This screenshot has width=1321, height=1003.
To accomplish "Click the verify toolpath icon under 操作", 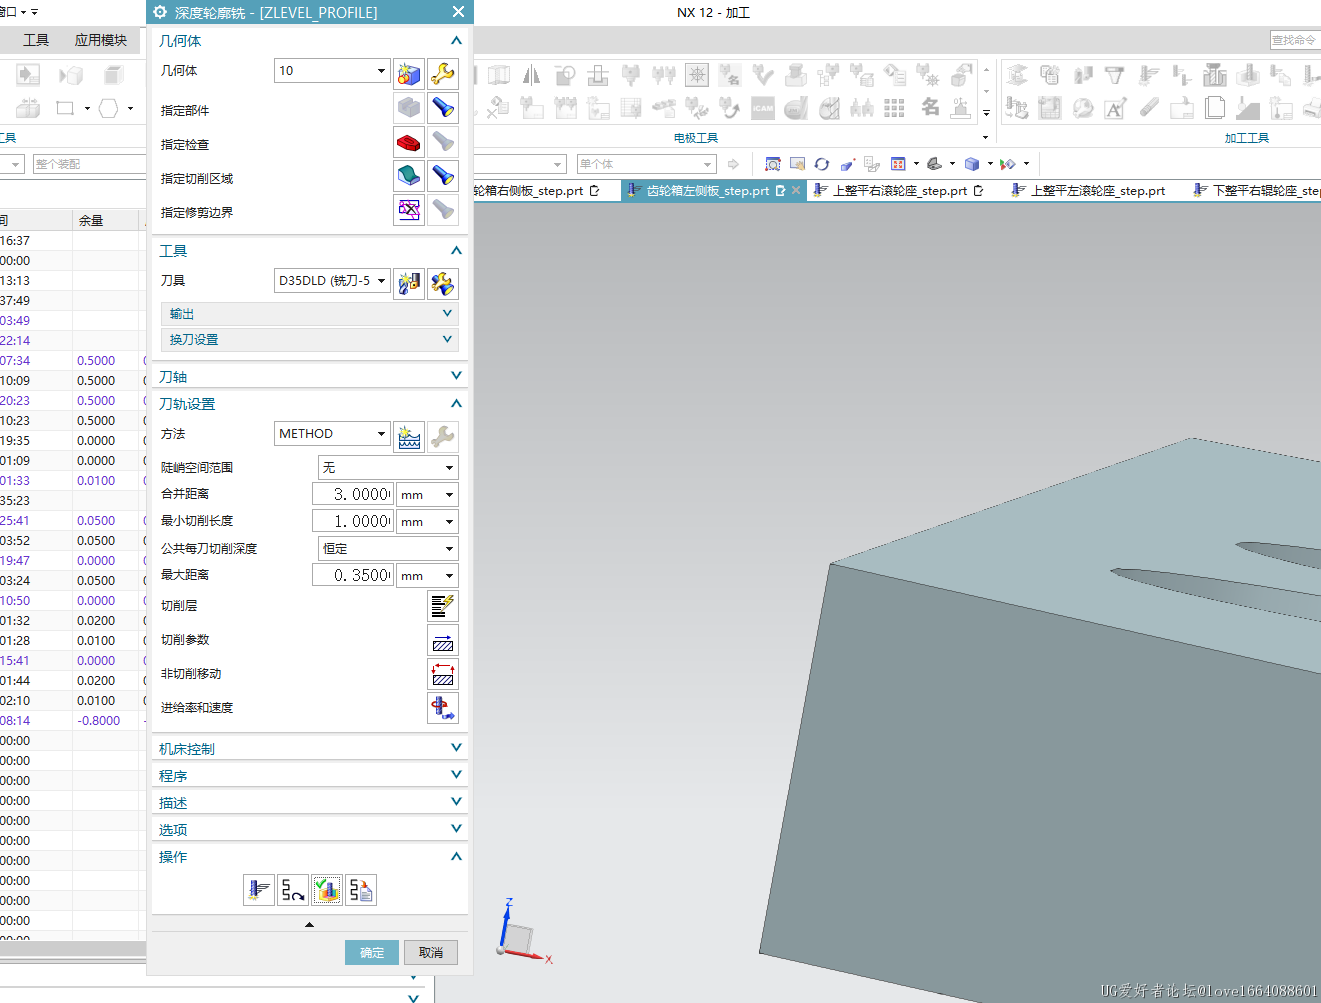I will pos(327,889).
